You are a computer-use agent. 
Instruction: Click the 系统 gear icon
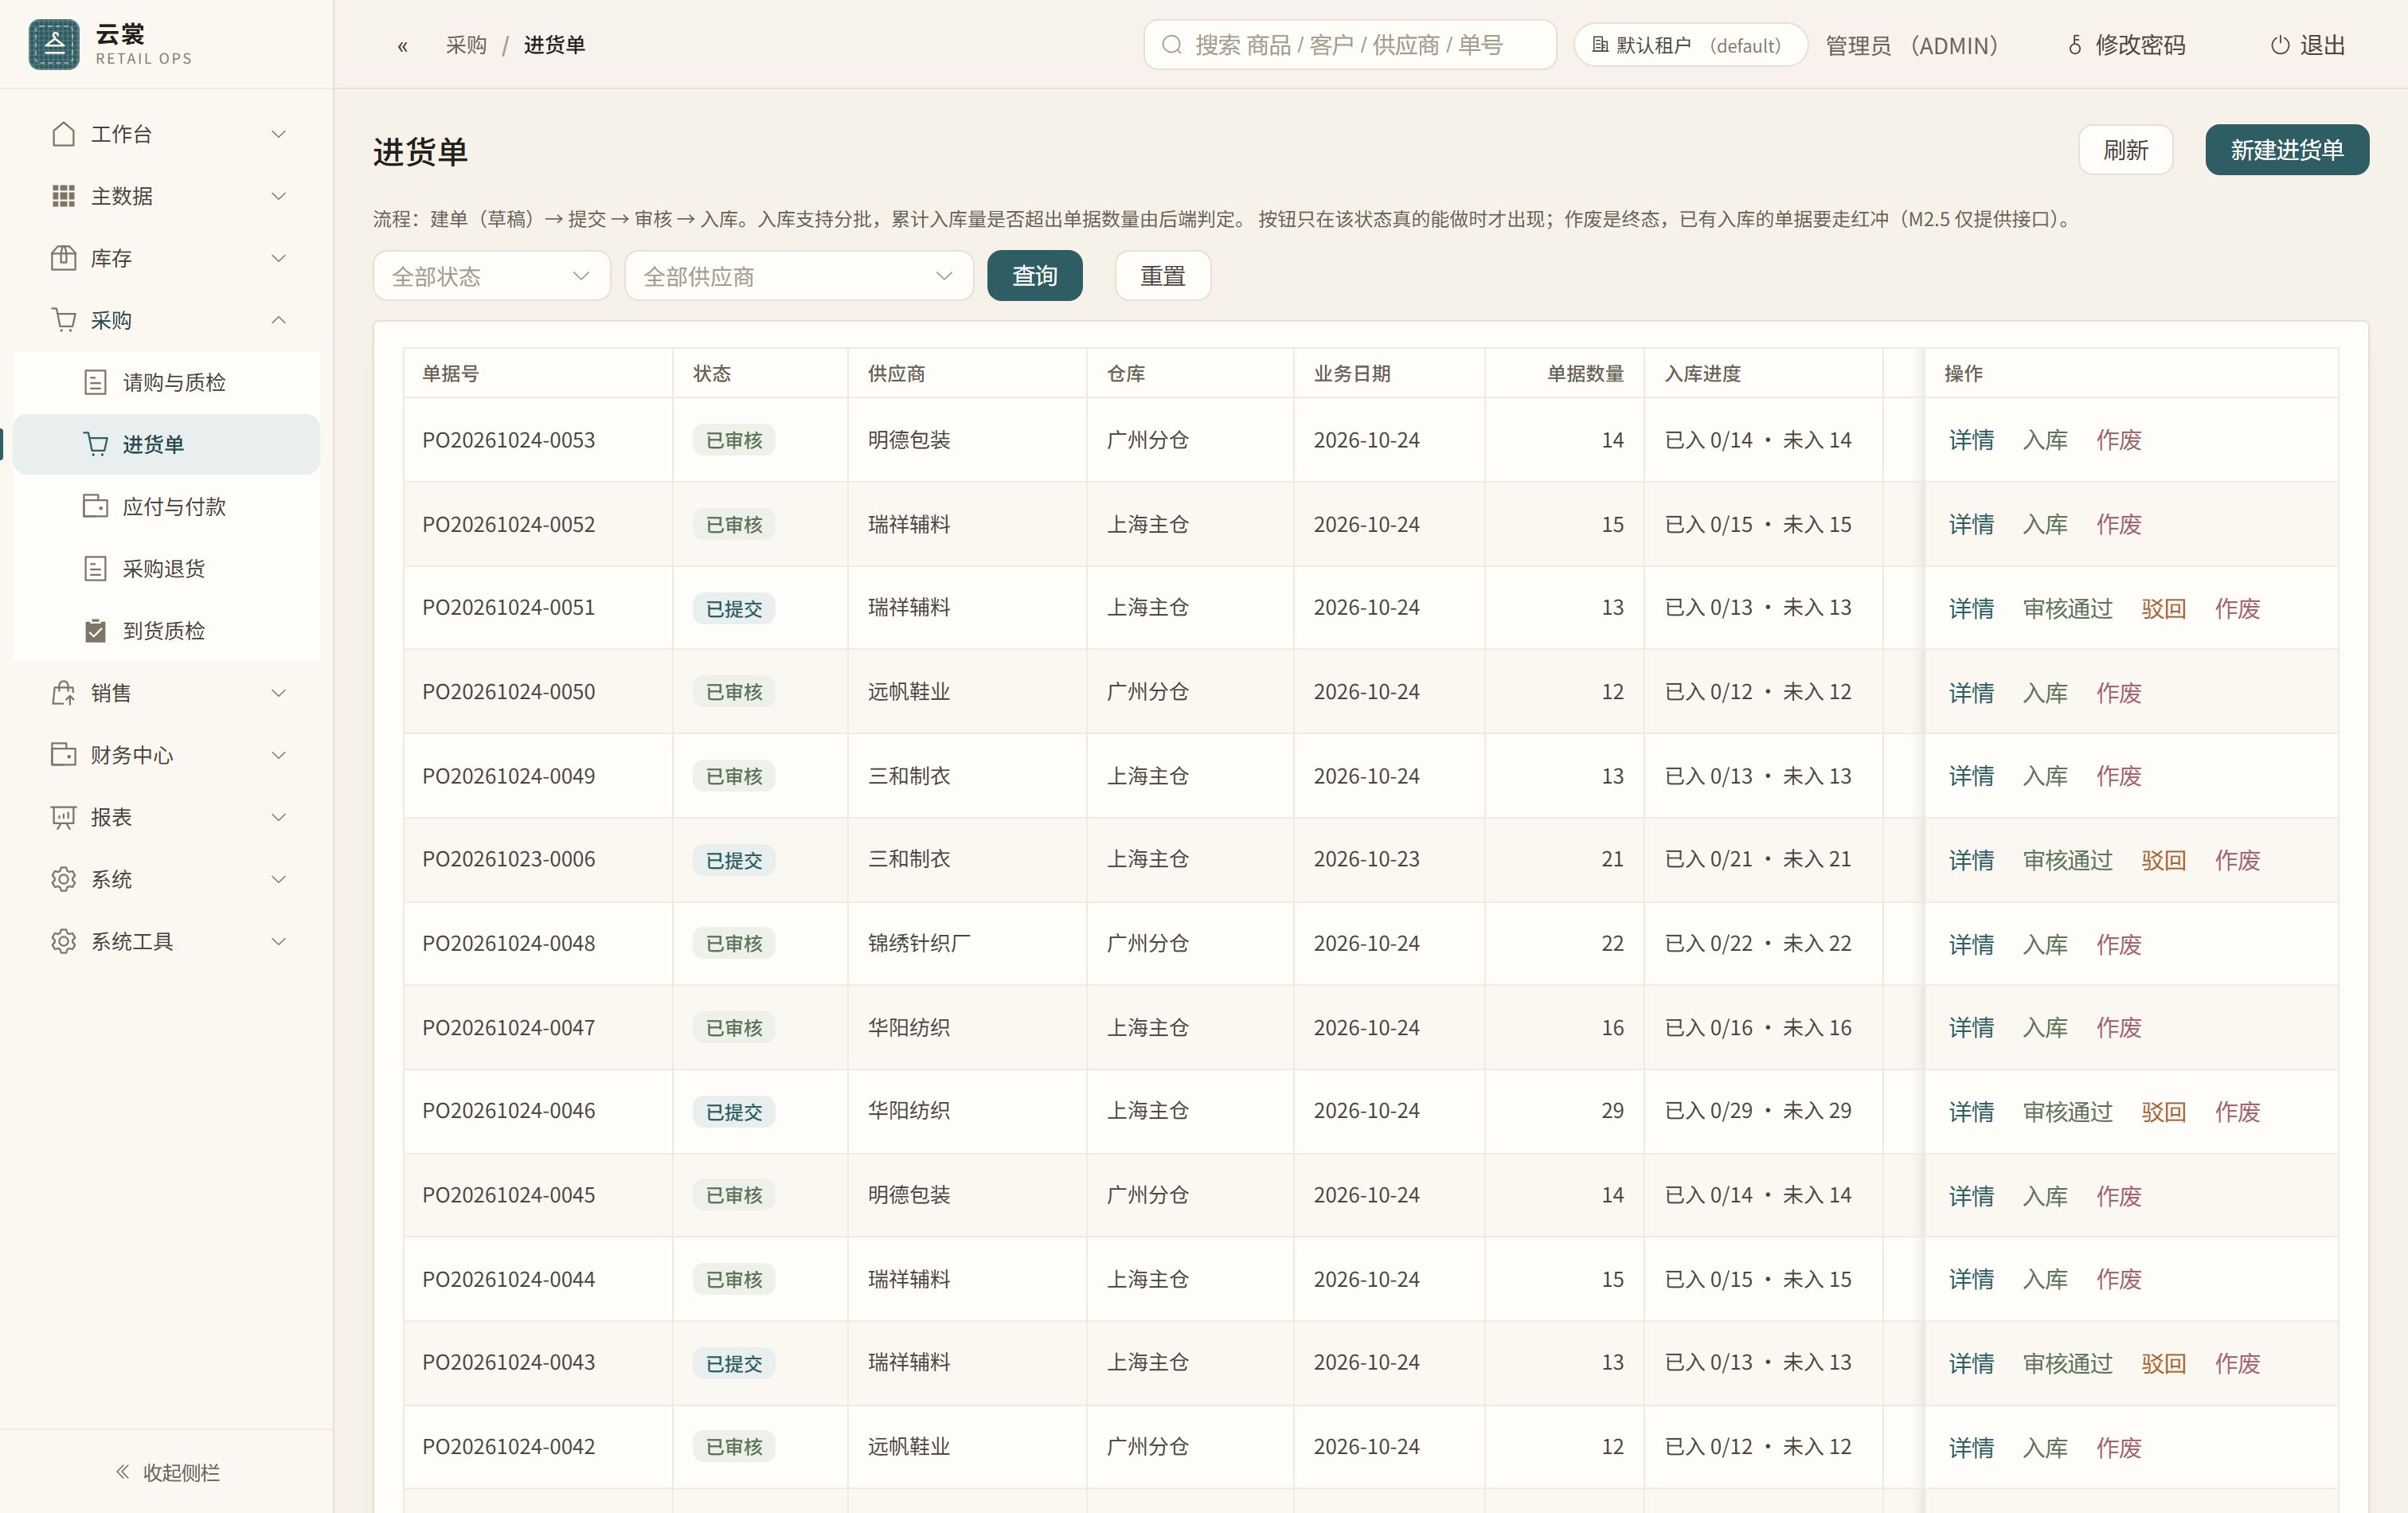63,879
